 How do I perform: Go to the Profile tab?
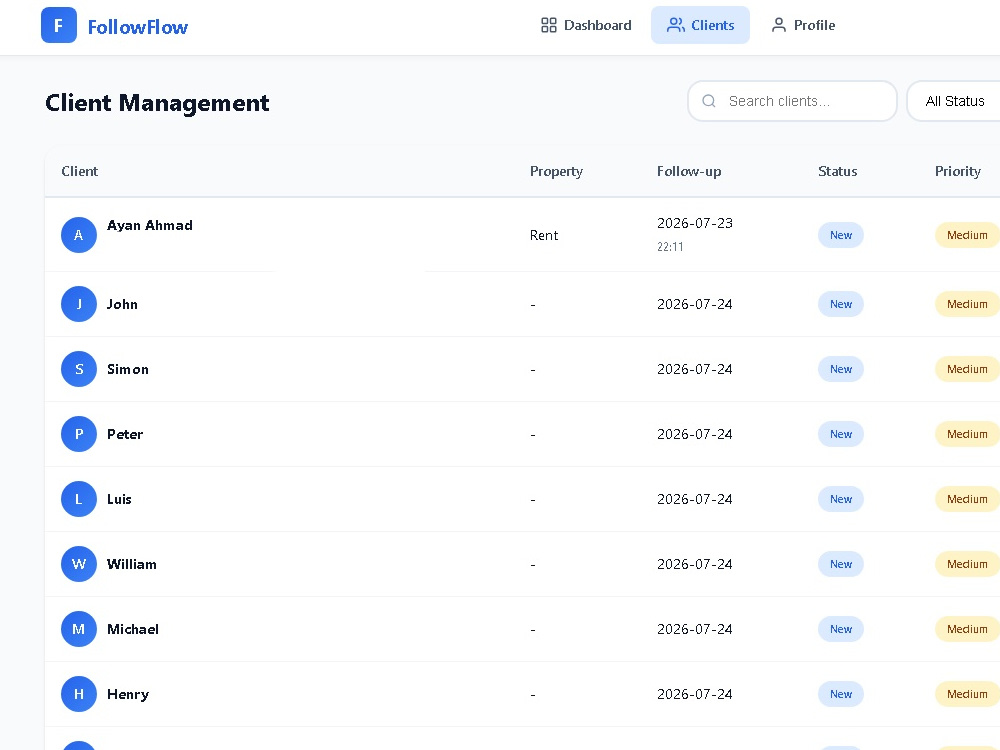[x=803, y=25]
